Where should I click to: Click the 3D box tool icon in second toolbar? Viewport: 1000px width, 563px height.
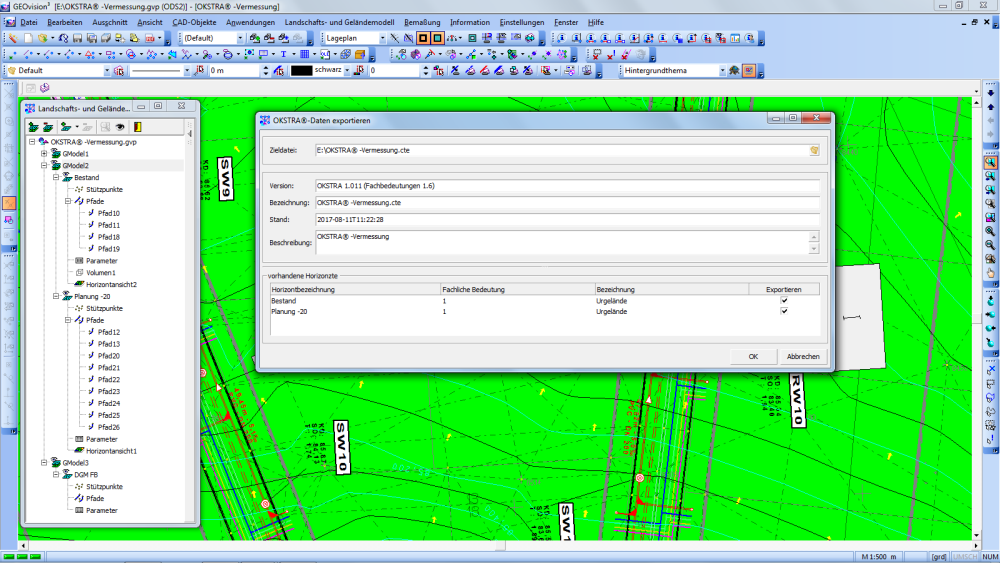click(x=360, y=54)
